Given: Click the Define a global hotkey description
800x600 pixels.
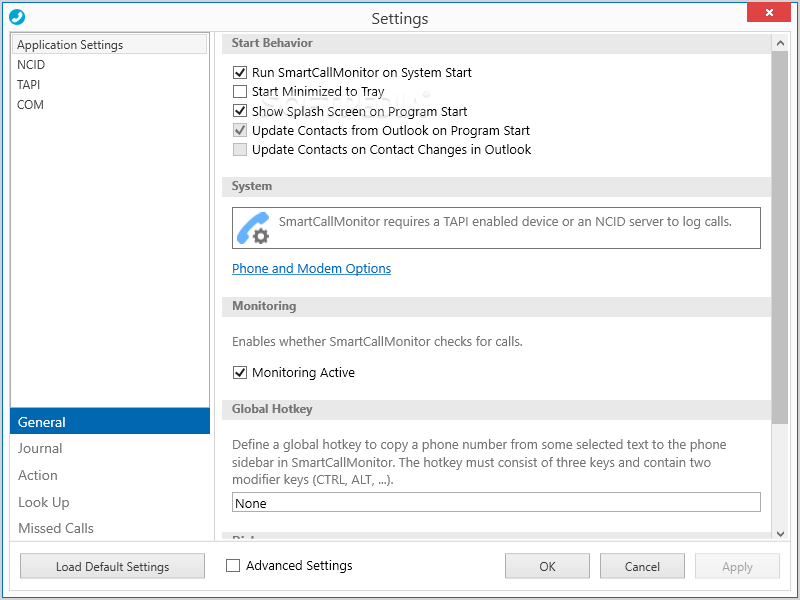Looking at the screenshot, I should (x=479, y=462).
